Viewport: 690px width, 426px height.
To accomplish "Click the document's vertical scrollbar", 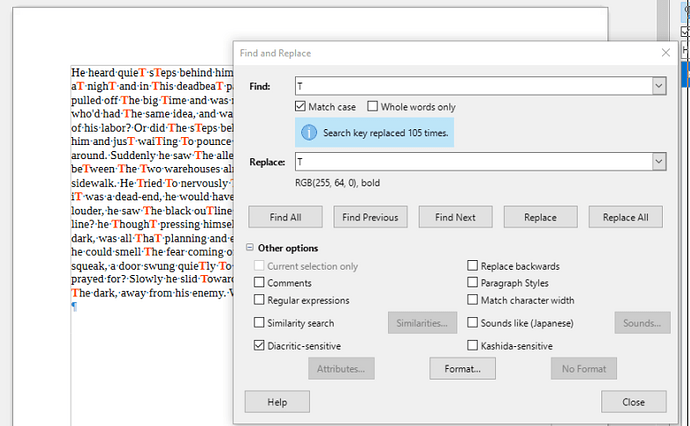I will point(662,22).
